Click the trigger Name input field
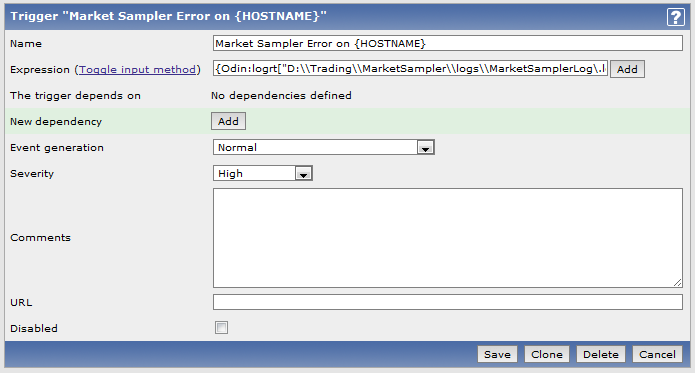This screenshot has height=373, width=695. 448,43
